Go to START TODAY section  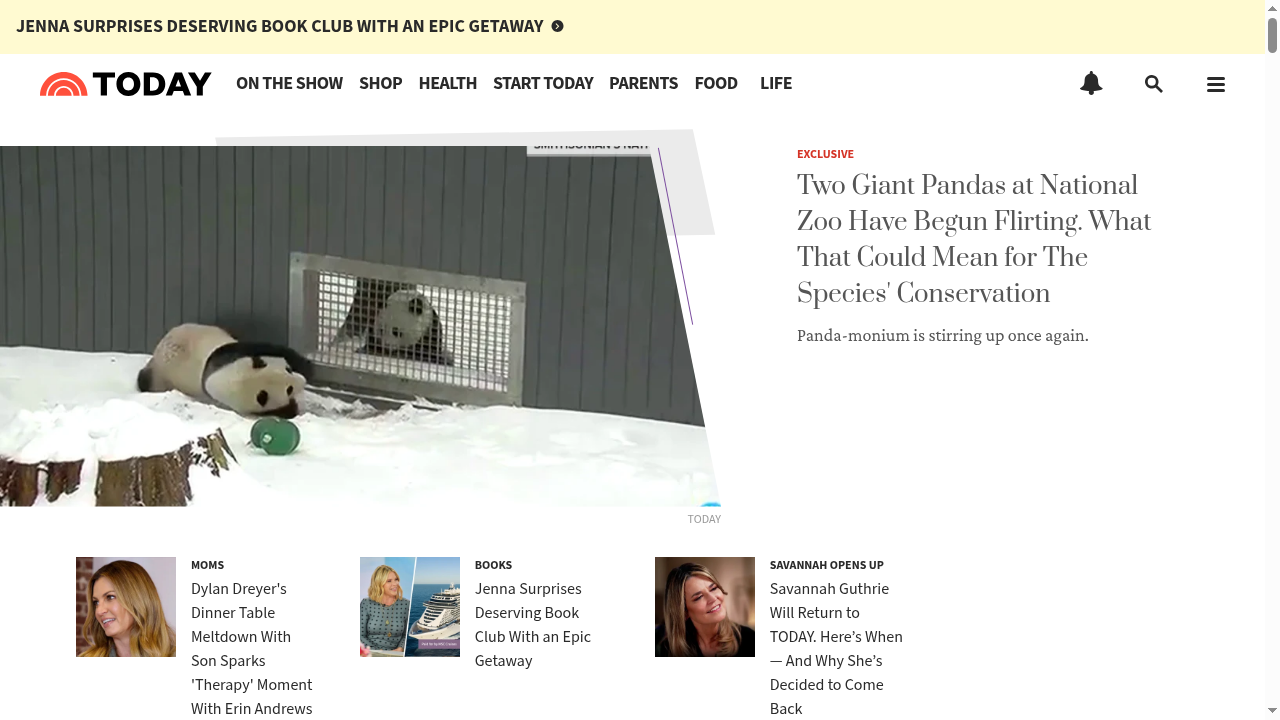pyautogui.click(x=543, y=84)
